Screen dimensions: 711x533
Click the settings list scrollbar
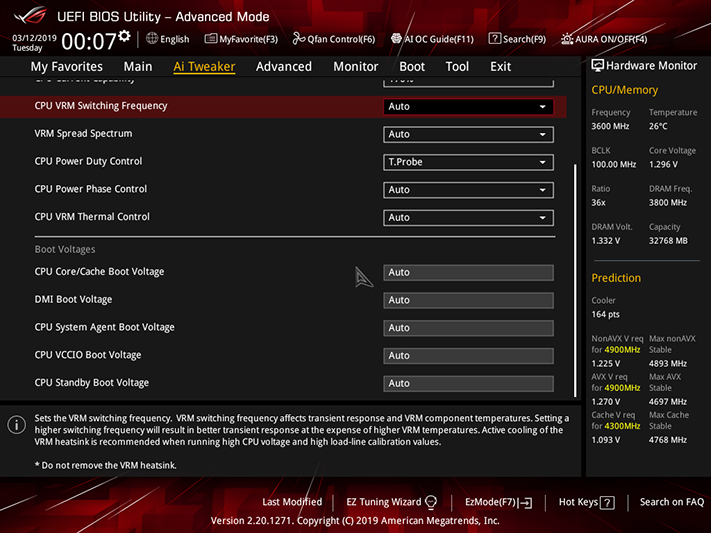pyautogui.click(x=575, y=280)
